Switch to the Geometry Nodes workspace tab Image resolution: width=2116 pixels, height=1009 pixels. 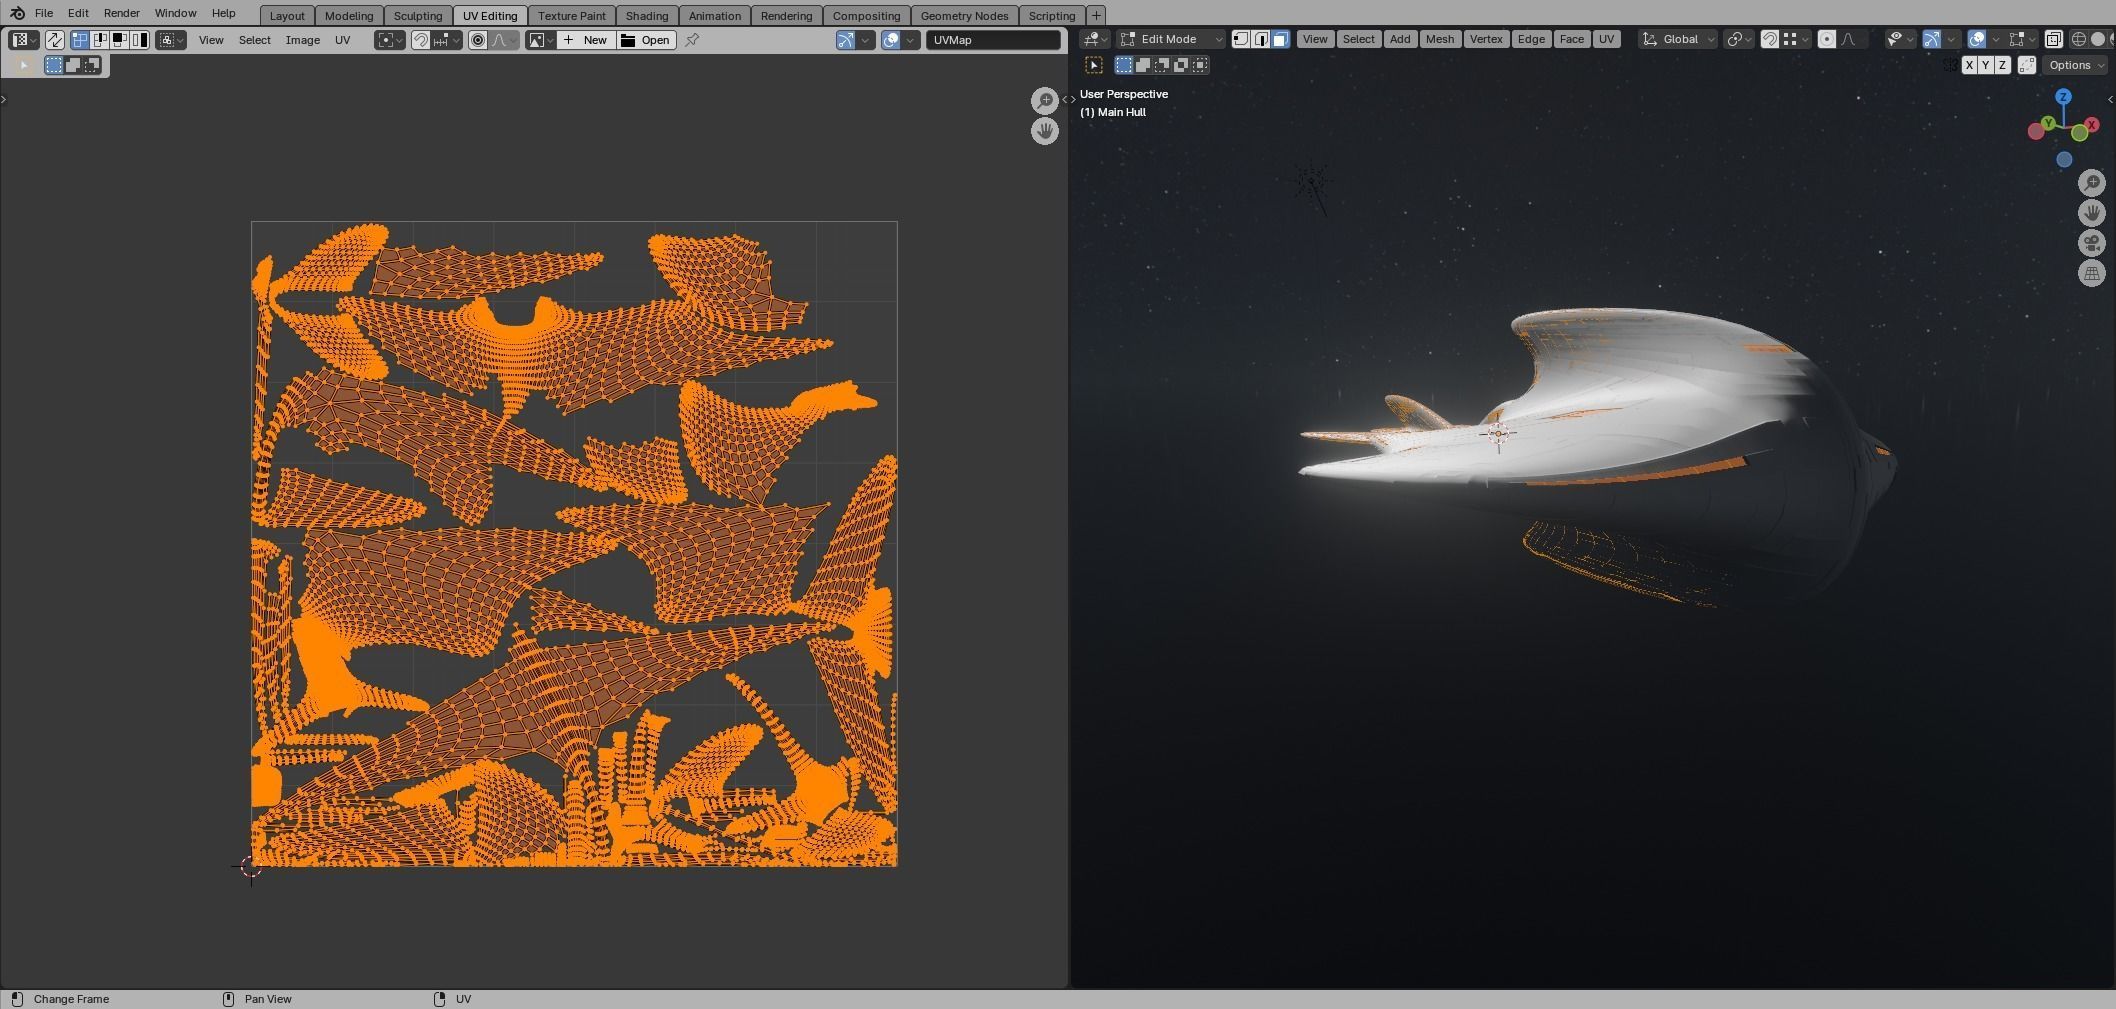click(x=964, y=15)
